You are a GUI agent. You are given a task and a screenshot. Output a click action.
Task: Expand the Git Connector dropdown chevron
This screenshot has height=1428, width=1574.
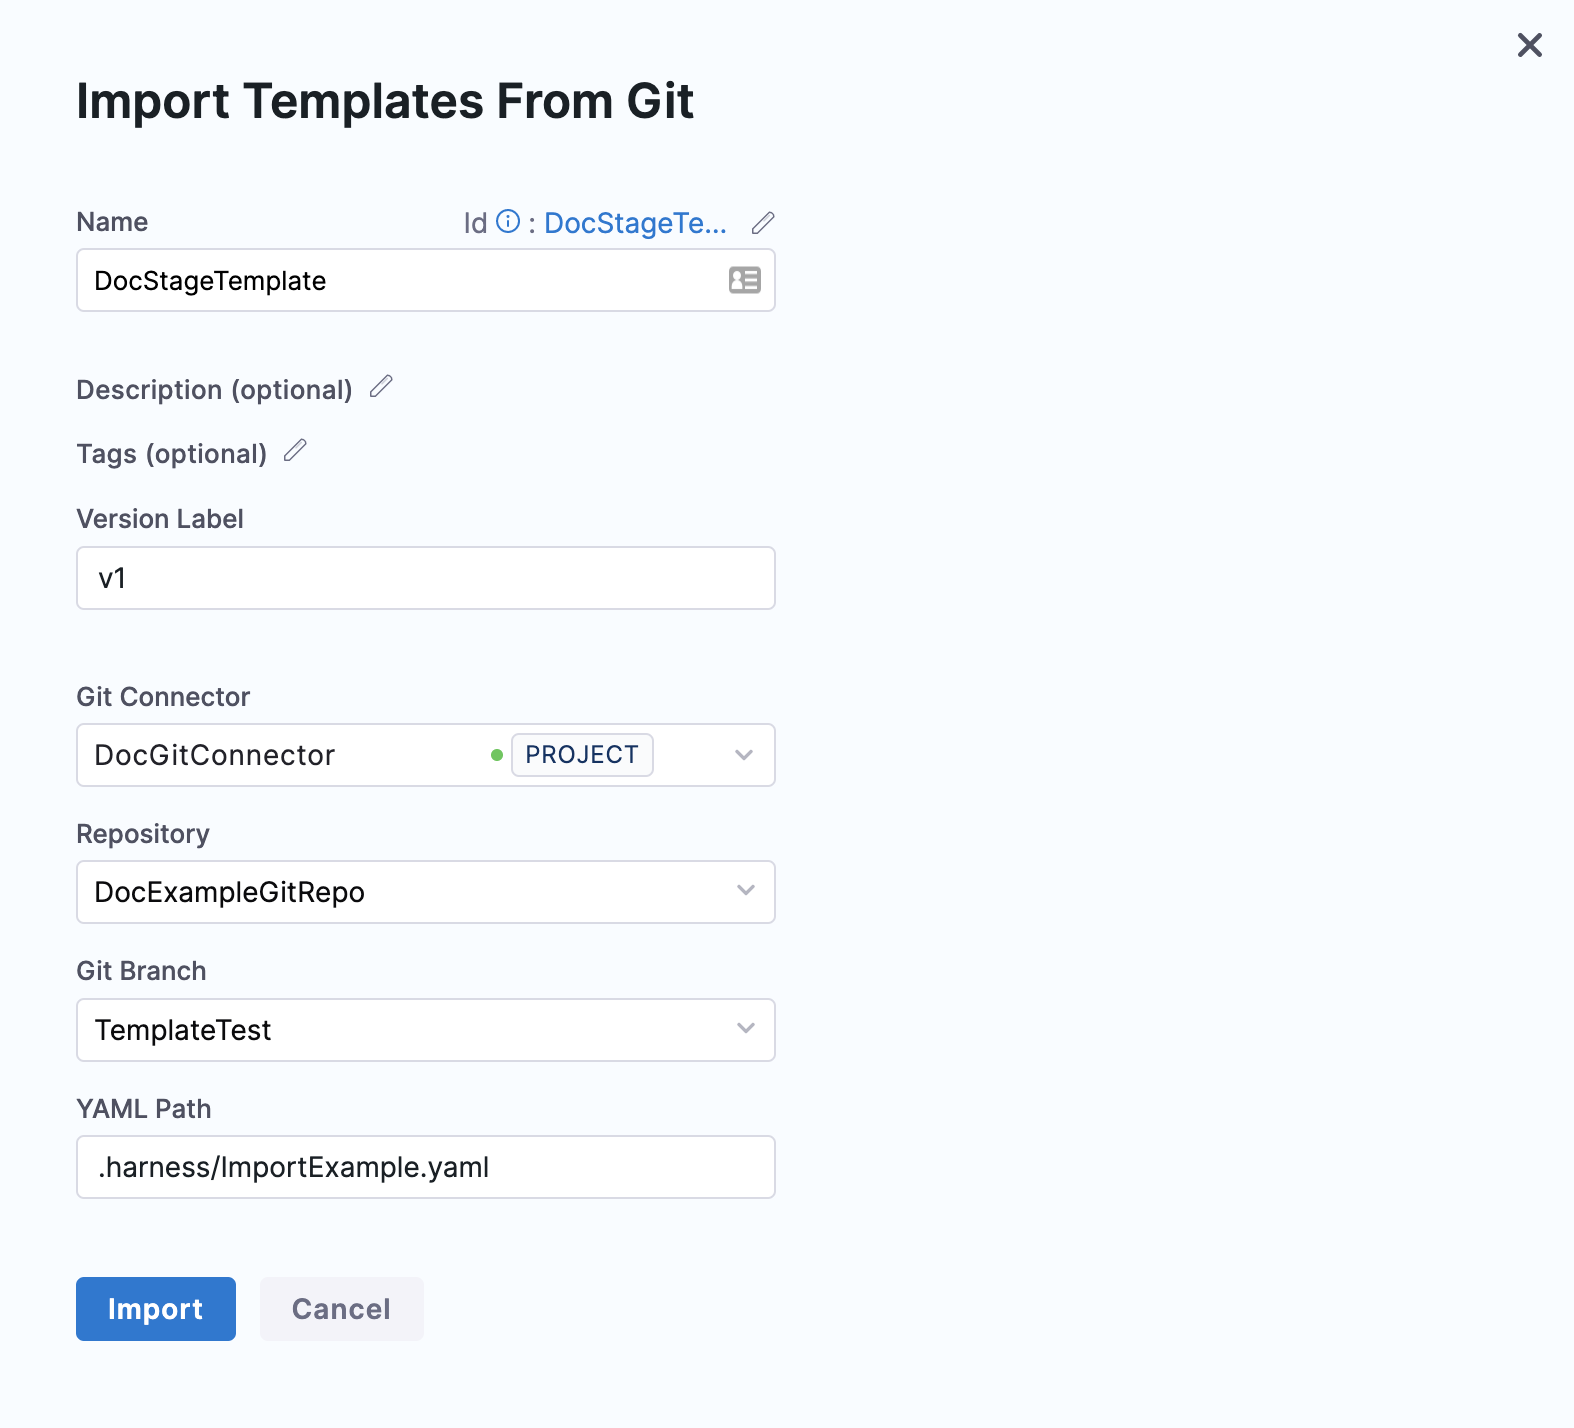(744, 755)
